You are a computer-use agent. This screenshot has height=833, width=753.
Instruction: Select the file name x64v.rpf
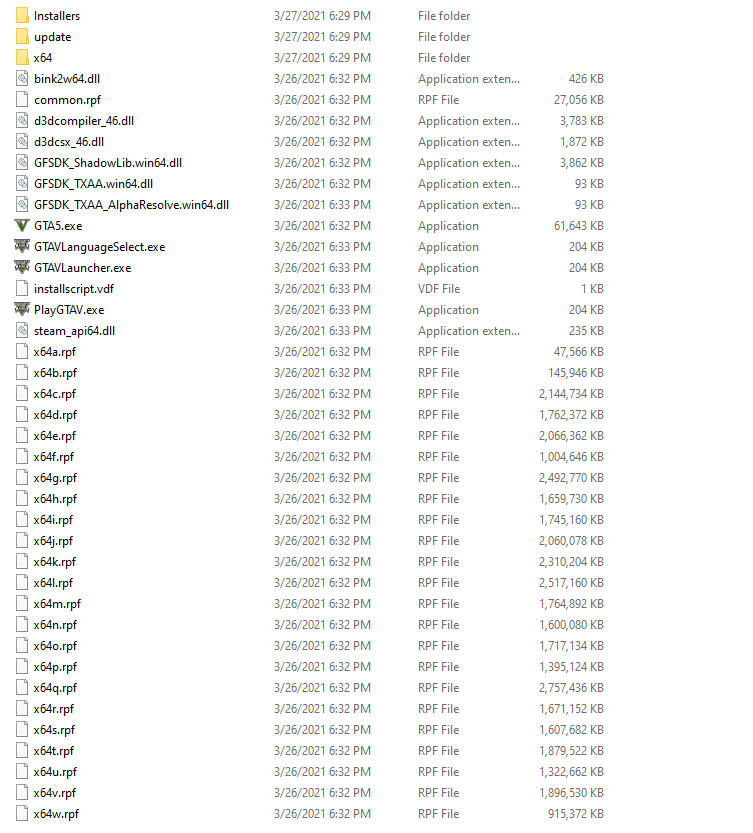point(55,793)
